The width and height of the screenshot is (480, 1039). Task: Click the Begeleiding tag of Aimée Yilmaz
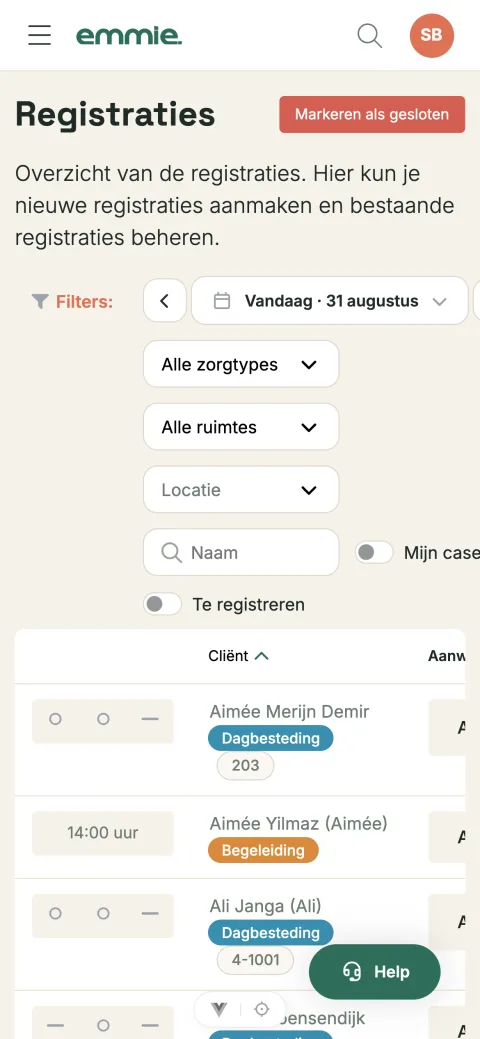(263, 851)
